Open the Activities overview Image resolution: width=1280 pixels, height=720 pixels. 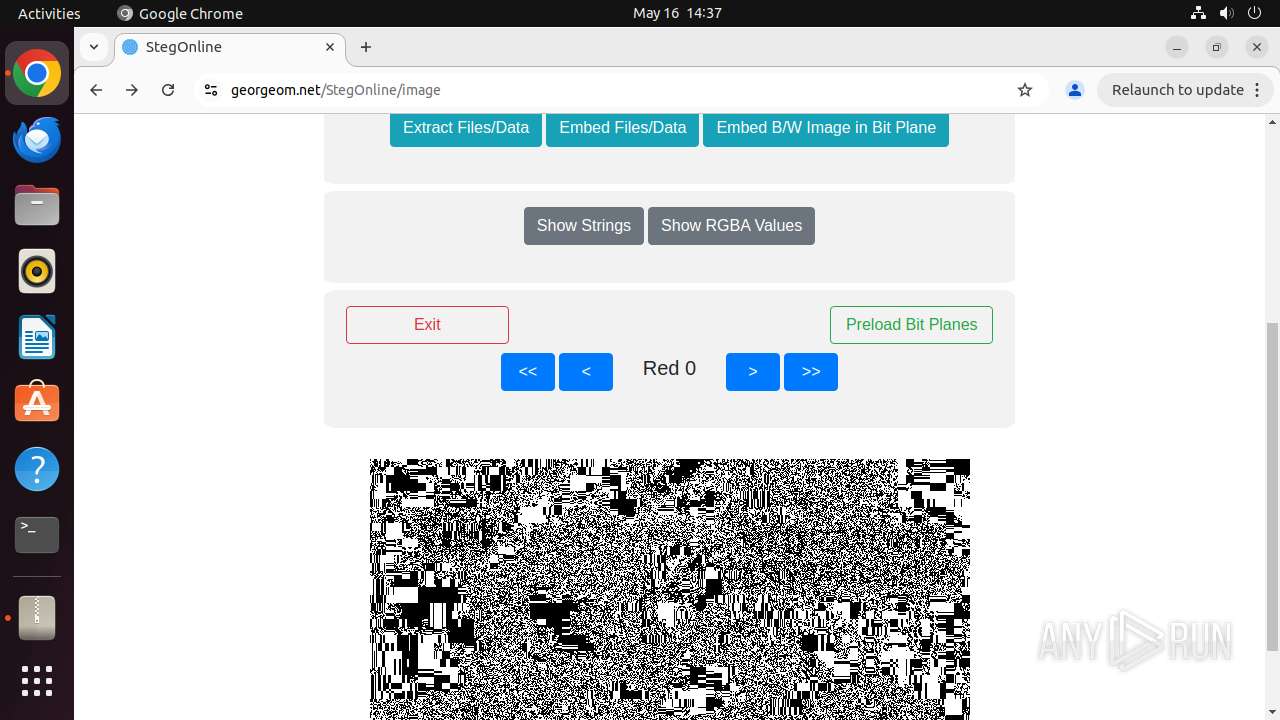[x=49, y=13]
